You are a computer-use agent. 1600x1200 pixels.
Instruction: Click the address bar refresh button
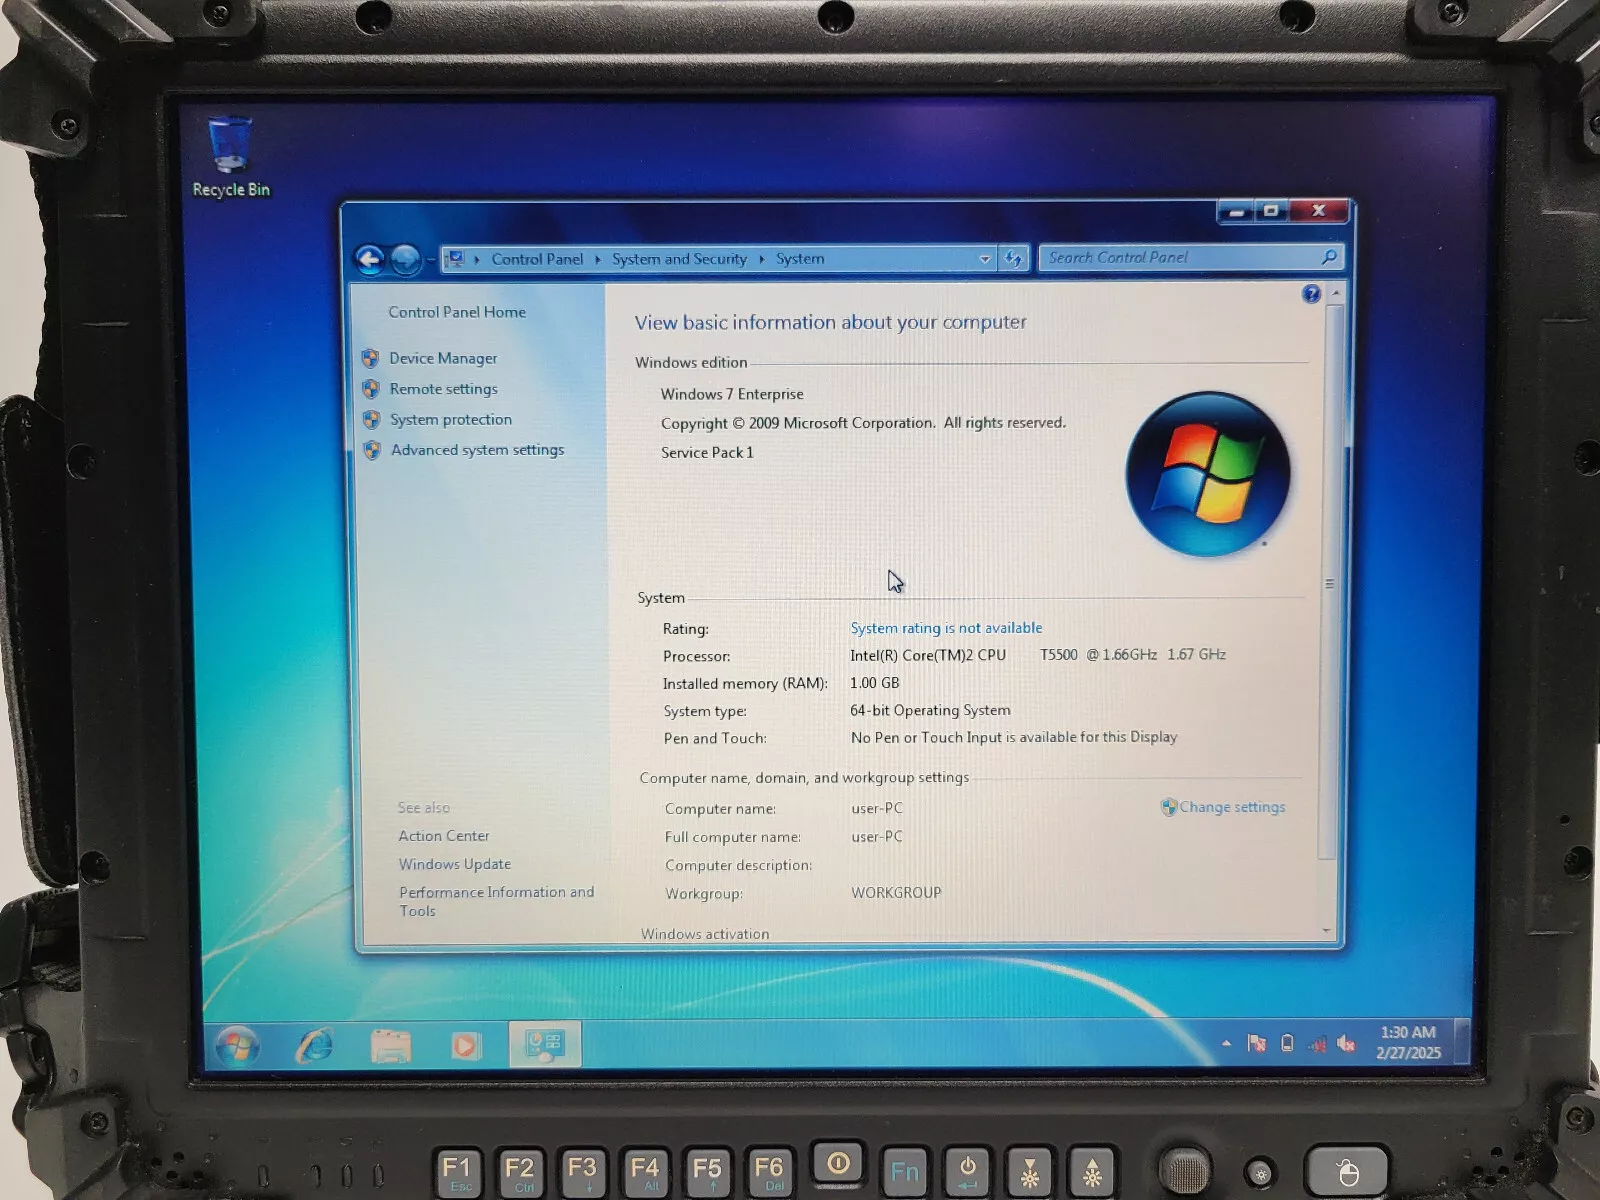point(1013,259)
